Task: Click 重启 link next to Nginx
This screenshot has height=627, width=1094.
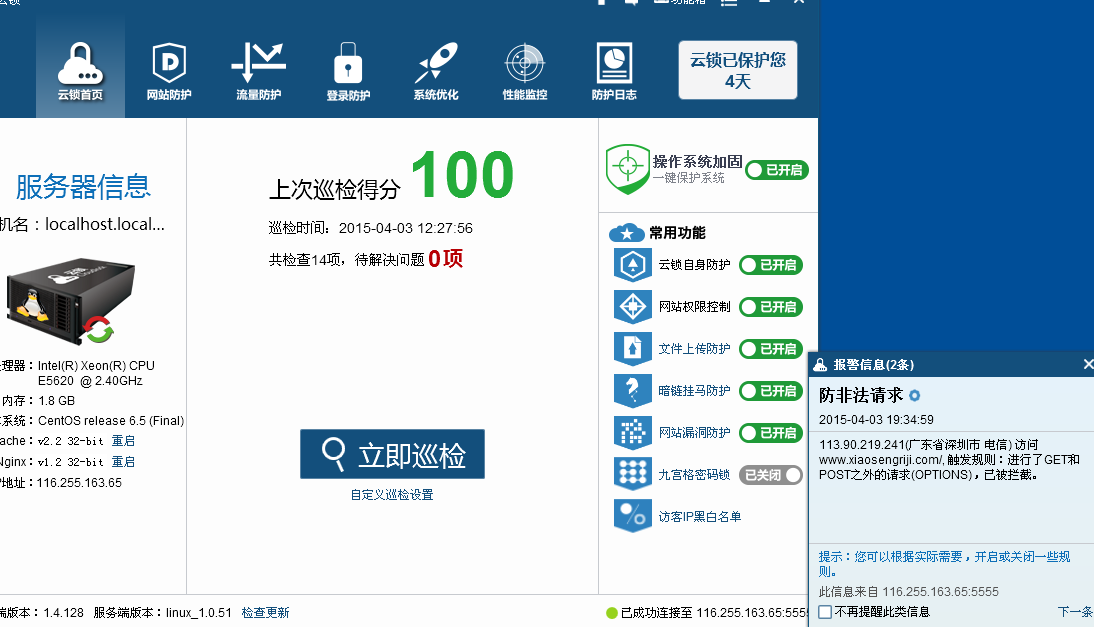Action: pos(123,462)
